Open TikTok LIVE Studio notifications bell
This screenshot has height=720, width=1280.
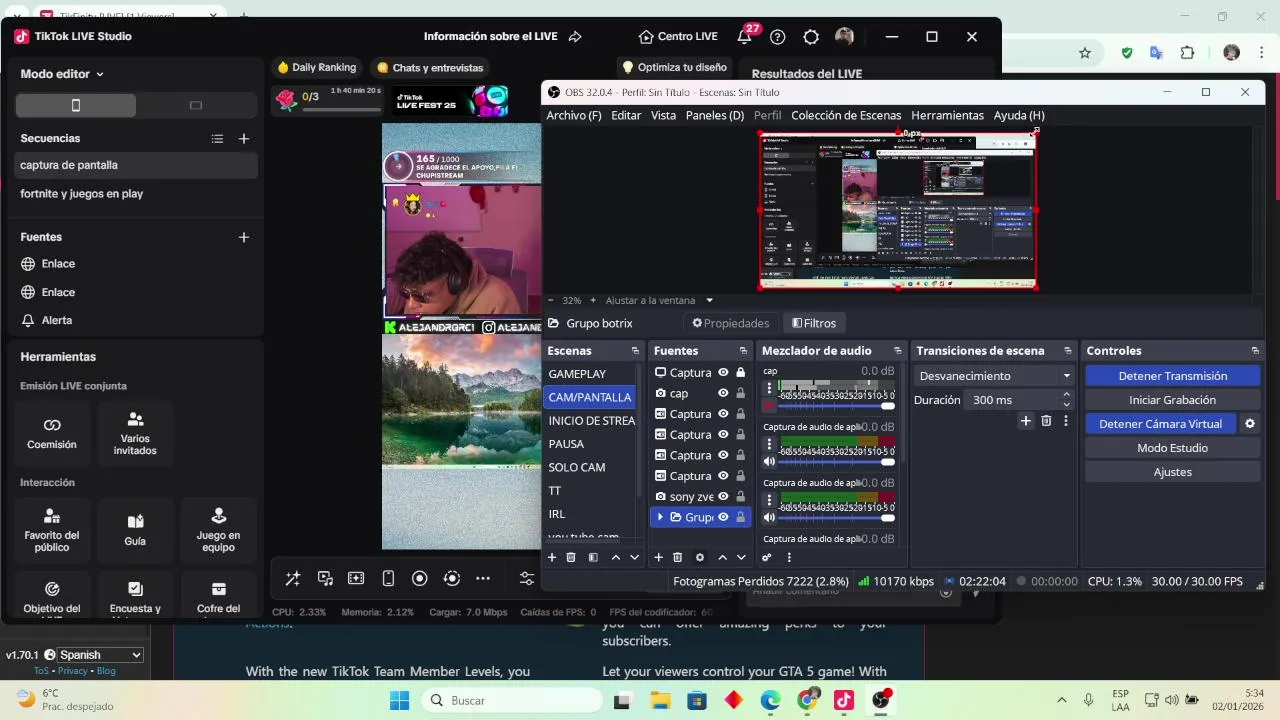pos(744,36)
